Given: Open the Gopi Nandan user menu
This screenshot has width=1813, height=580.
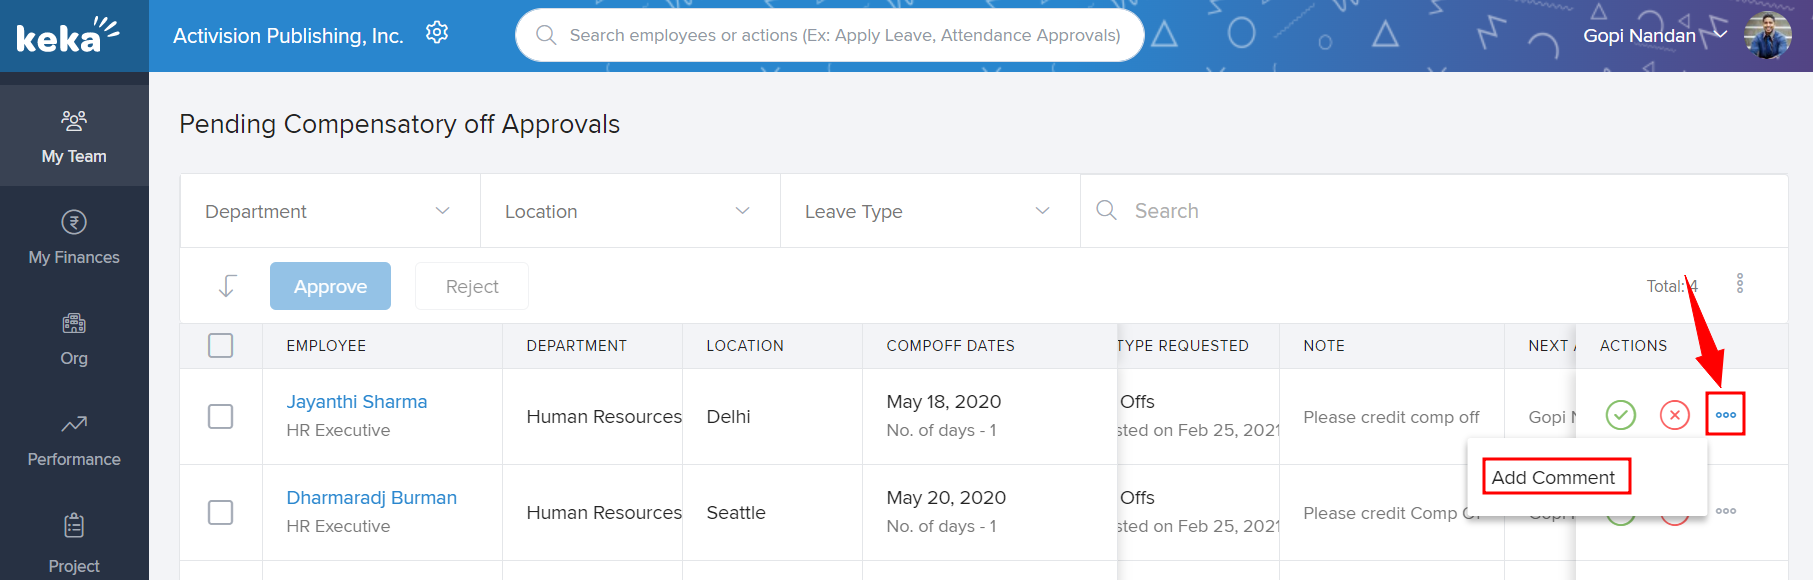Looking at the screenshot, I should [x=1654, y=36].
